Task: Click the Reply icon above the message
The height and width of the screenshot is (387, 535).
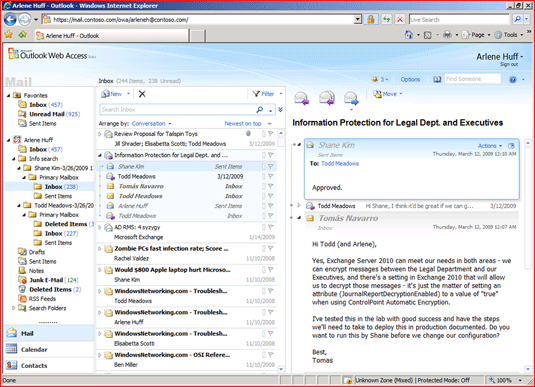Action: coord(302,99)
